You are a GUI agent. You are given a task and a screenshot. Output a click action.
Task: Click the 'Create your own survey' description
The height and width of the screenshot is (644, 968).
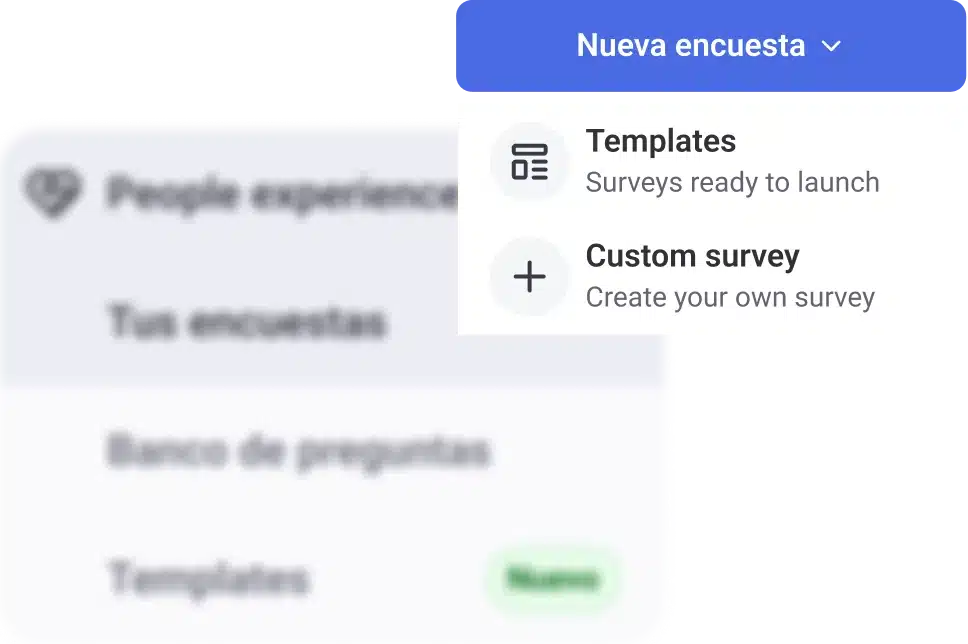(730, 298)
